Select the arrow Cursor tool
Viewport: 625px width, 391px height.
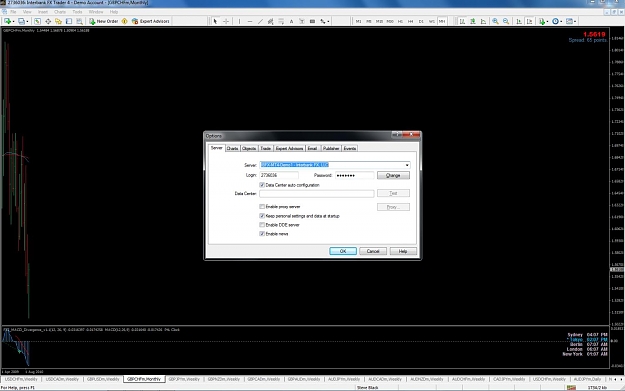[x=215, y=21]
